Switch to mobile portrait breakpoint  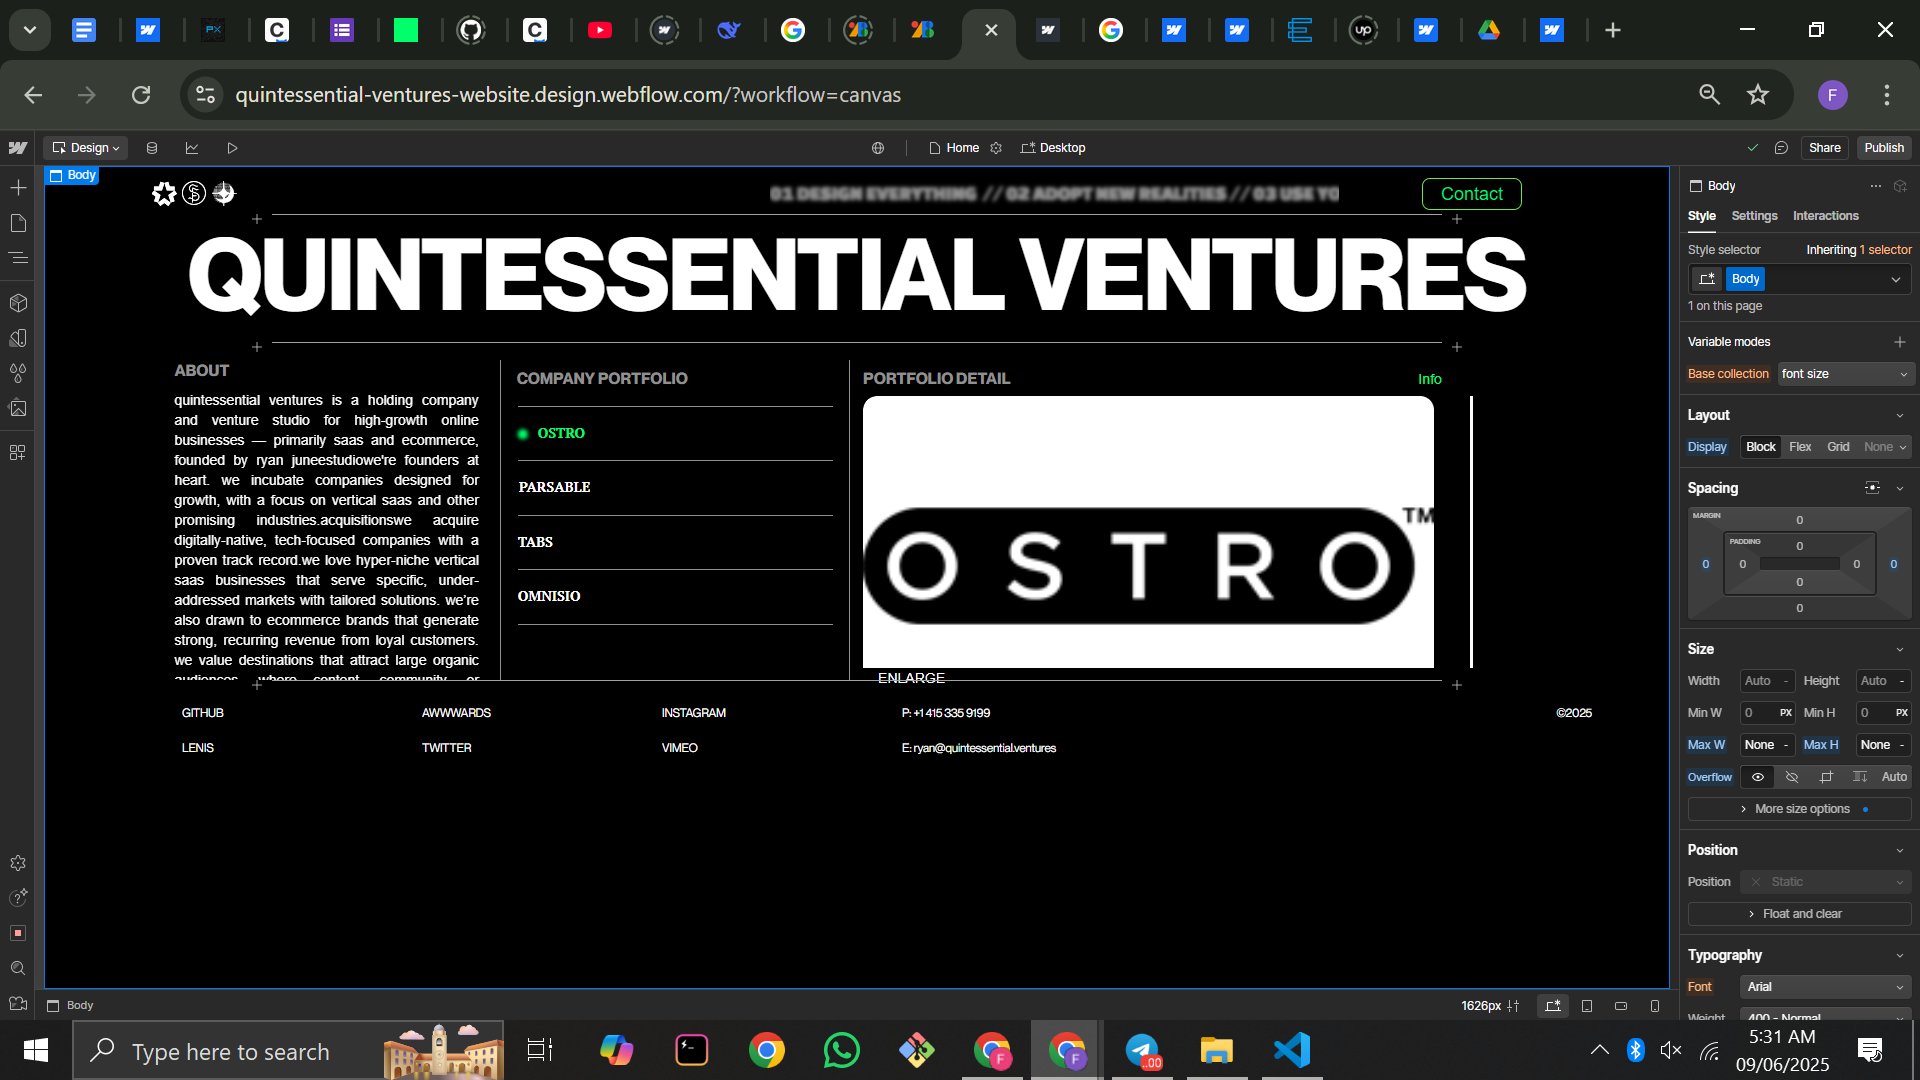pos(1655,1006)
